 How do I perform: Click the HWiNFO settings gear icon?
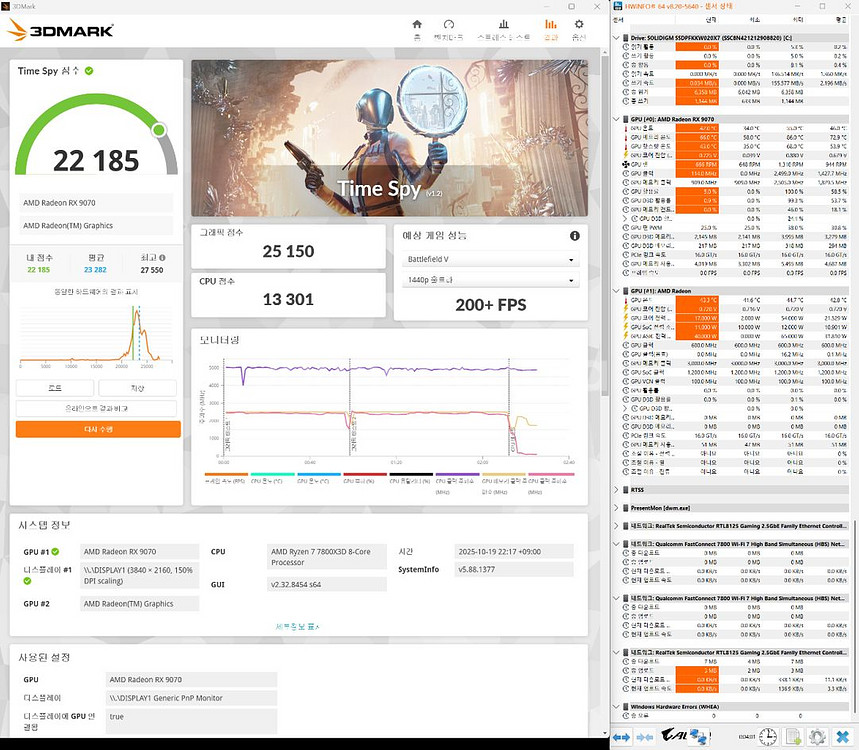[817, 737]
